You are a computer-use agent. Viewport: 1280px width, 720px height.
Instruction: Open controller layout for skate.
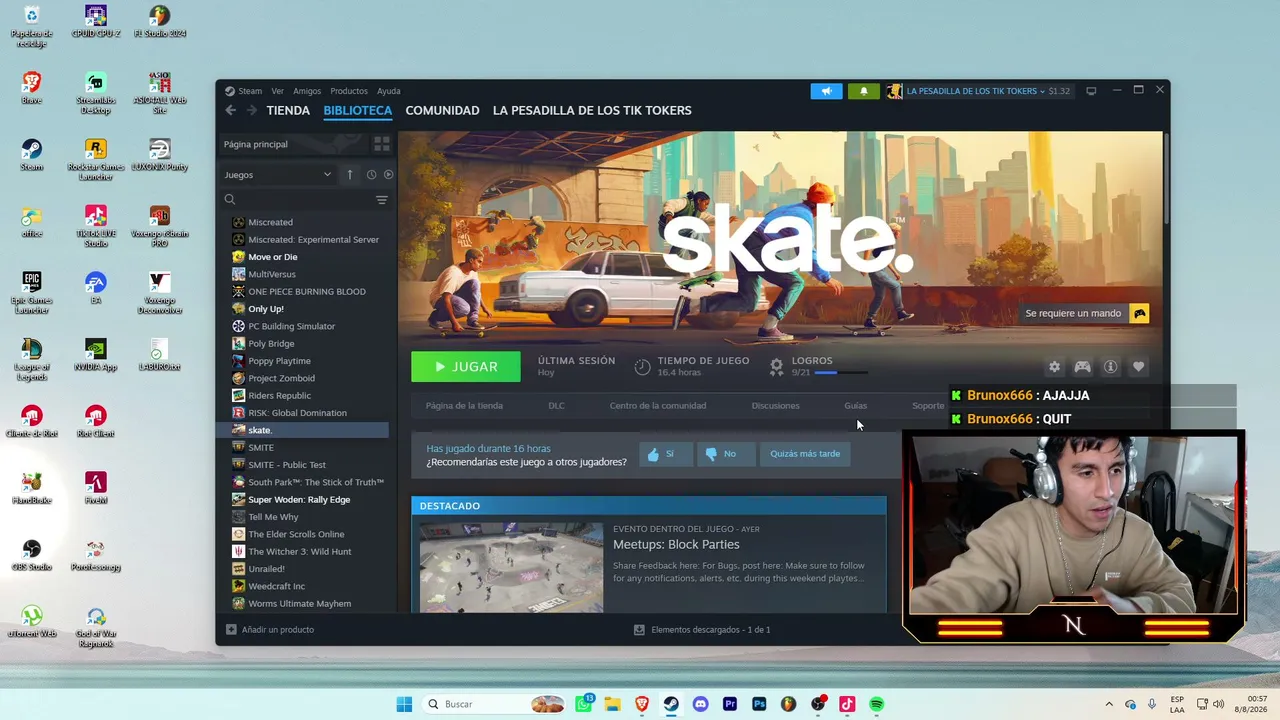[x=1082, y=367]
